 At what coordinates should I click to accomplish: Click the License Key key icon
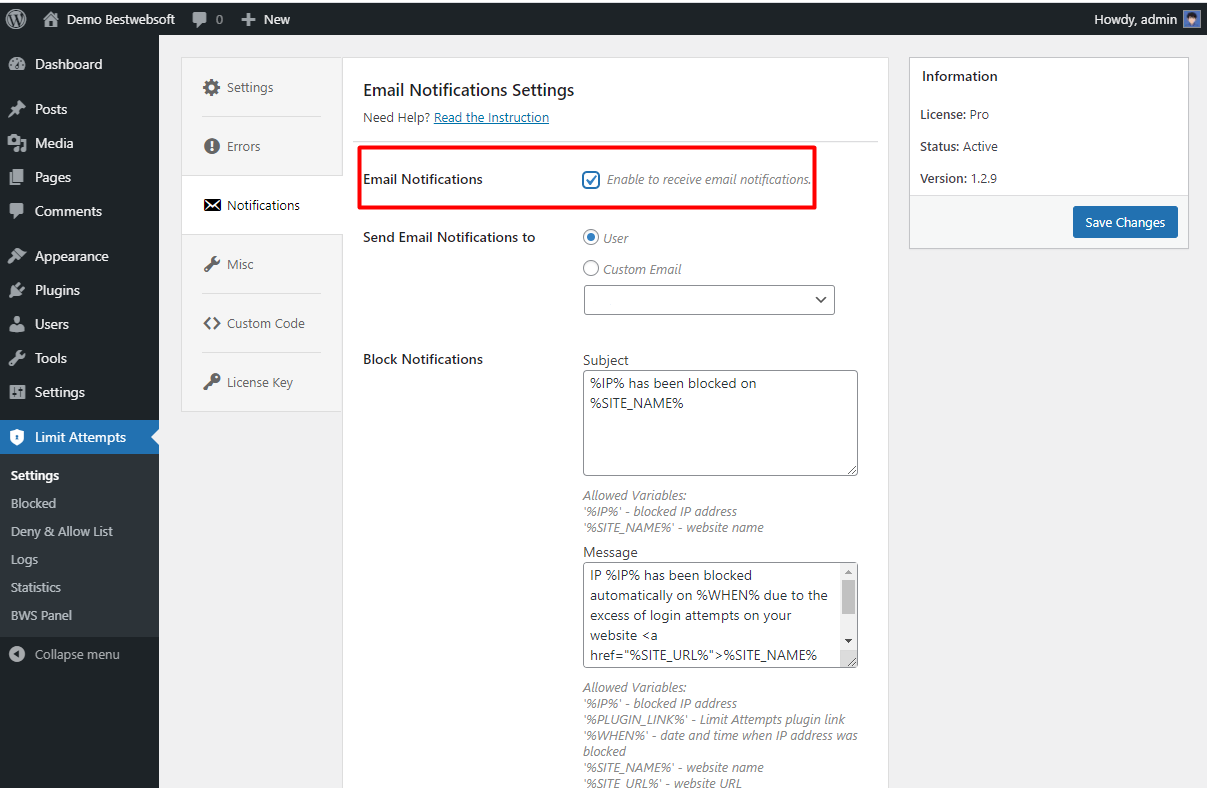(x=211, y=382)
